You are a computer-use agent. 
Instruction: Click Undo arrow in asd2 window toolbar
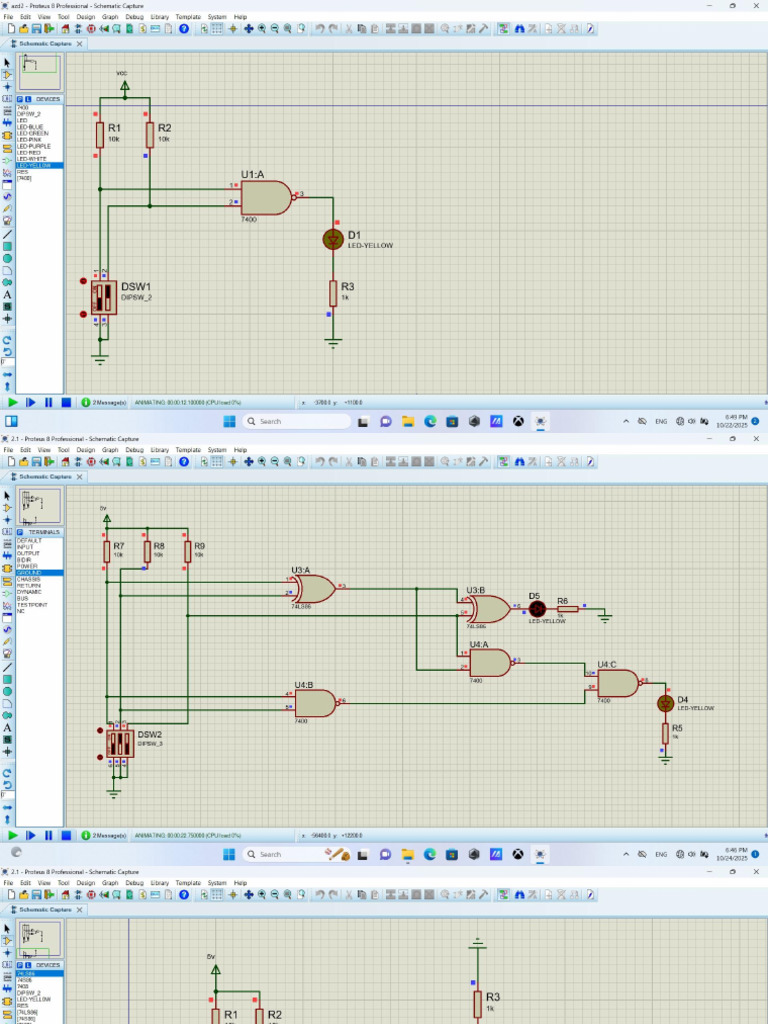pyautogui.click(x=320, y=29)
